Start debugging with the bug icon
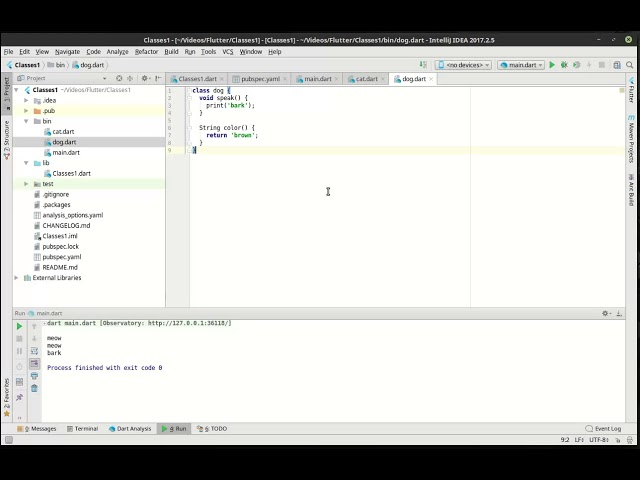The height and width of the screenshot is (480, 640). [564, 65]
